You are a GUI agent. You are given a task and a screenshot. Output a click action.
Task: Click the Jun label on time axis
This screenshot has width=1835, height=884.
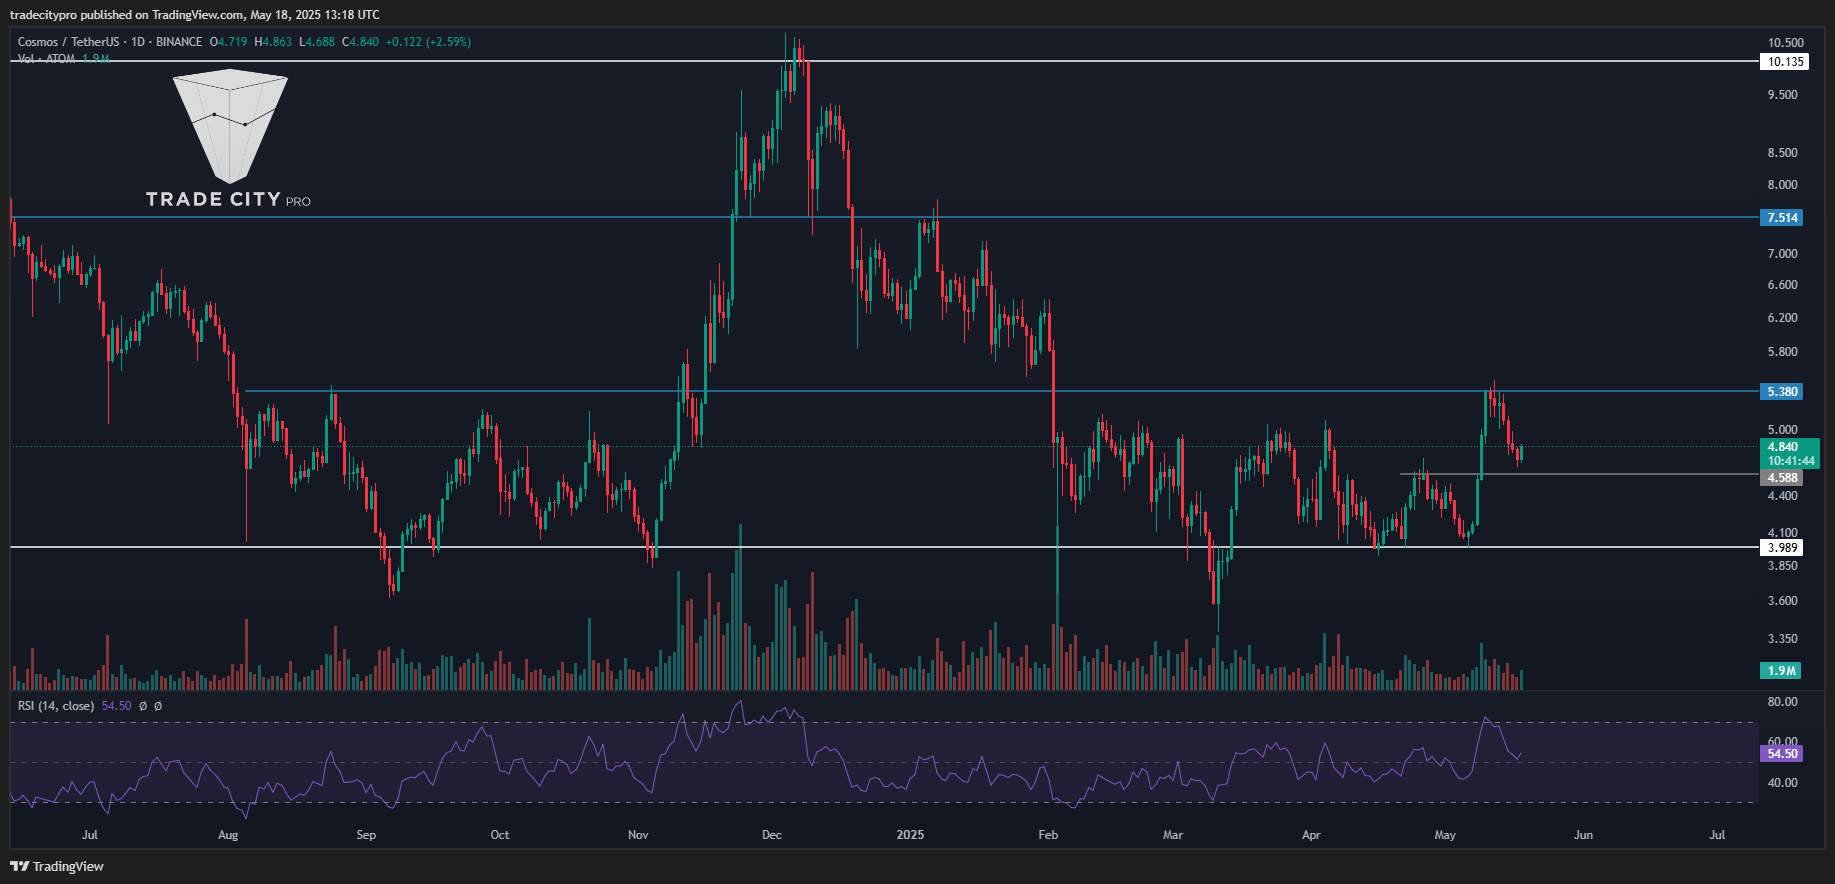1583,835
